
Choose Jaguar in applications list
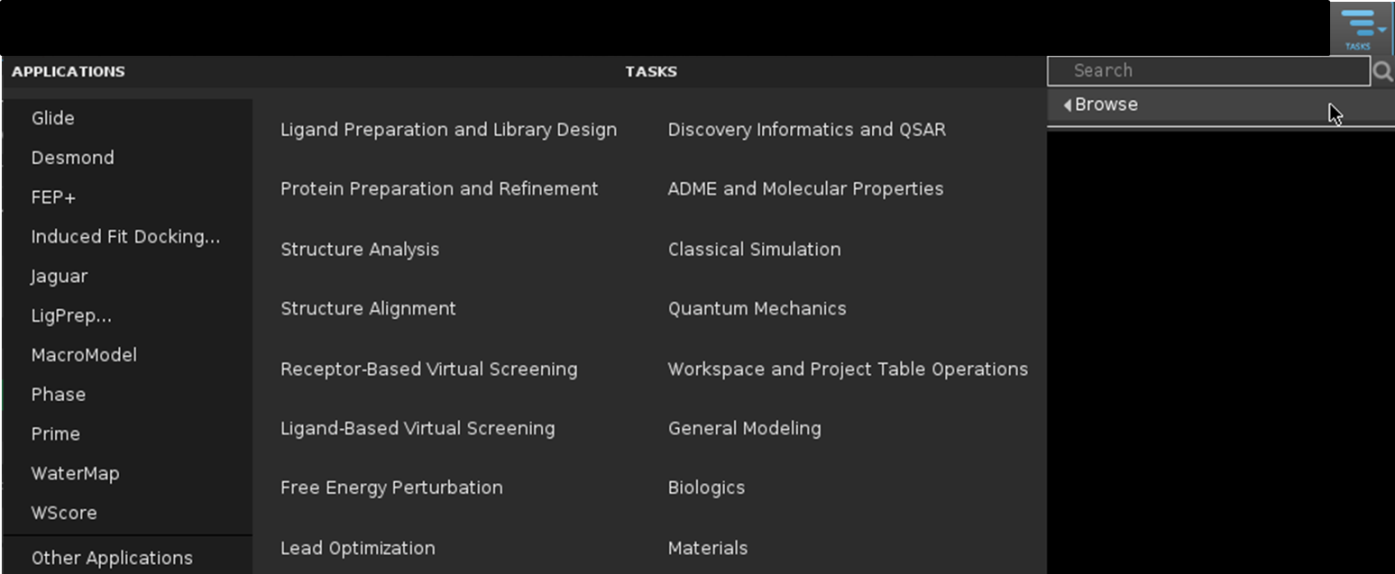[59, 276]
